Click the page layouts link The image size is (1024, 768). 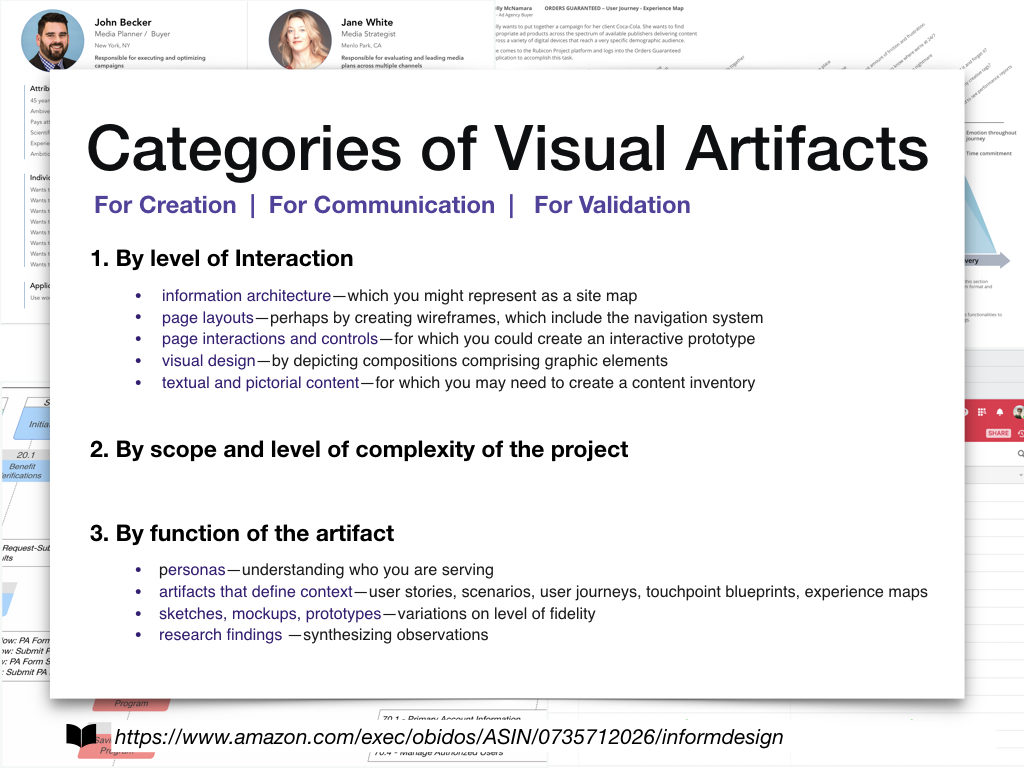[x=207, y=318]
